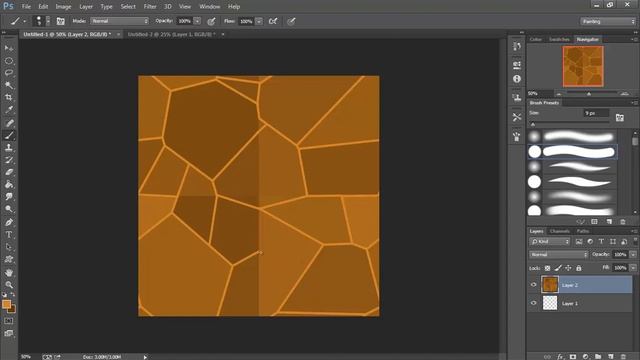Screen dimensions: 640x360
Task: Toggle lock position
Action: [568, 268]
